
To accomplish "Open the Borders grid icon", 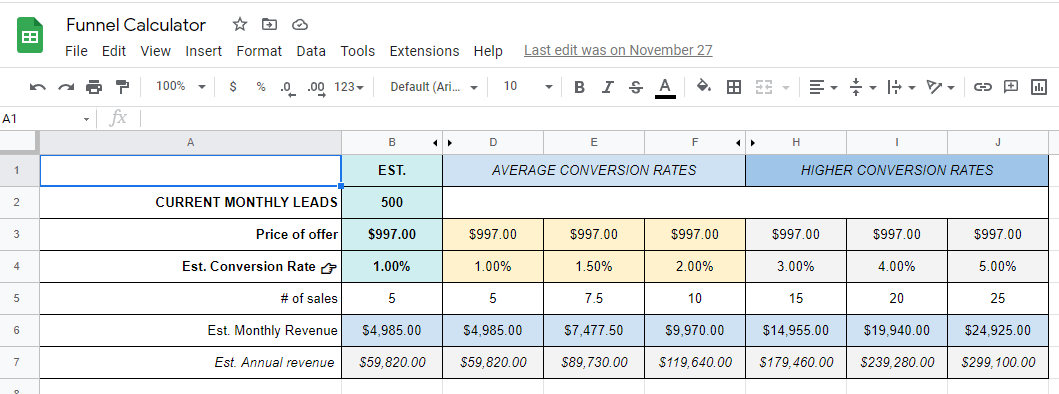I will (x=734, y=87).
